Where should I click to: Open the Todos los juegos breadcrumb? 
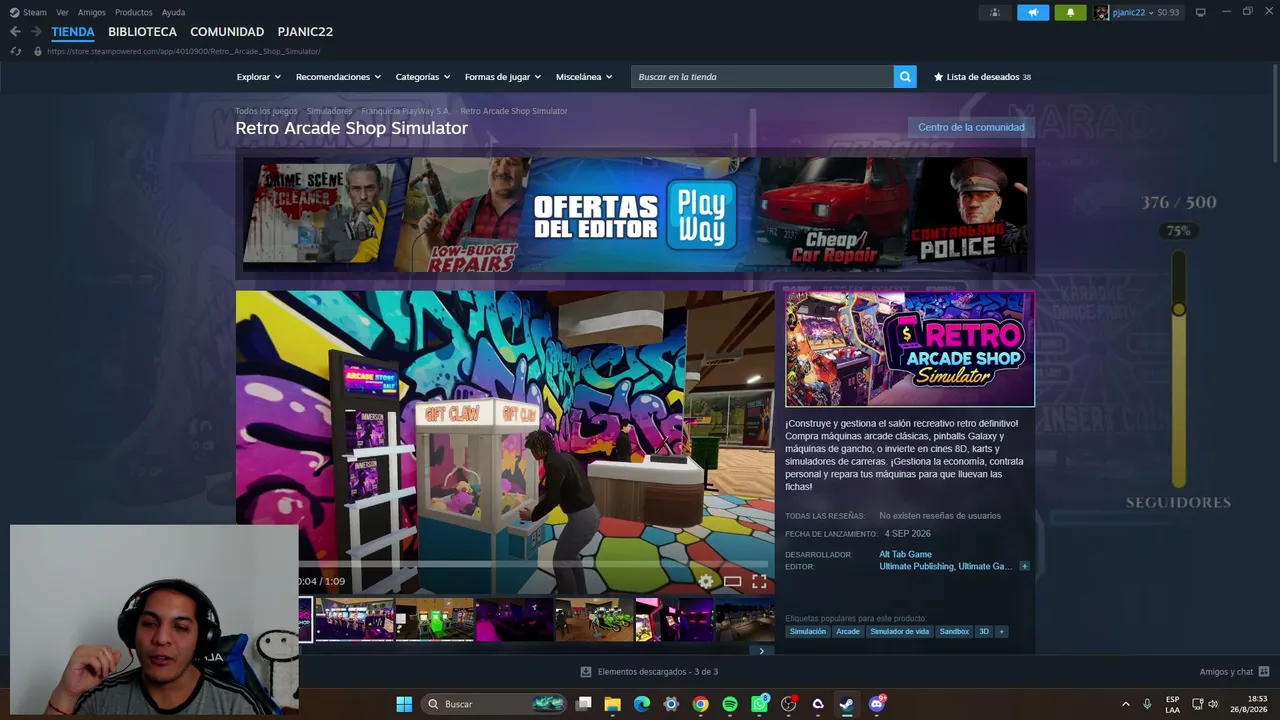click(x=266, y=111)
